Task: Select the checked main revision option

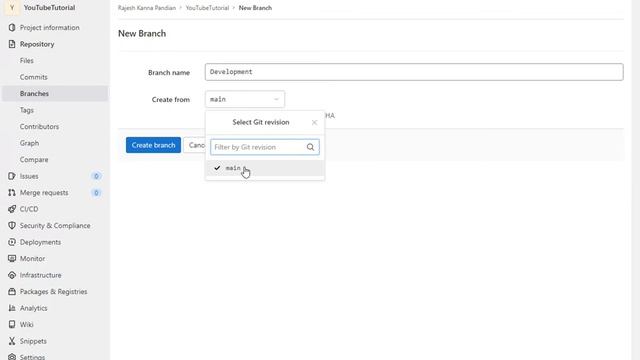Action: pos(264,168)
